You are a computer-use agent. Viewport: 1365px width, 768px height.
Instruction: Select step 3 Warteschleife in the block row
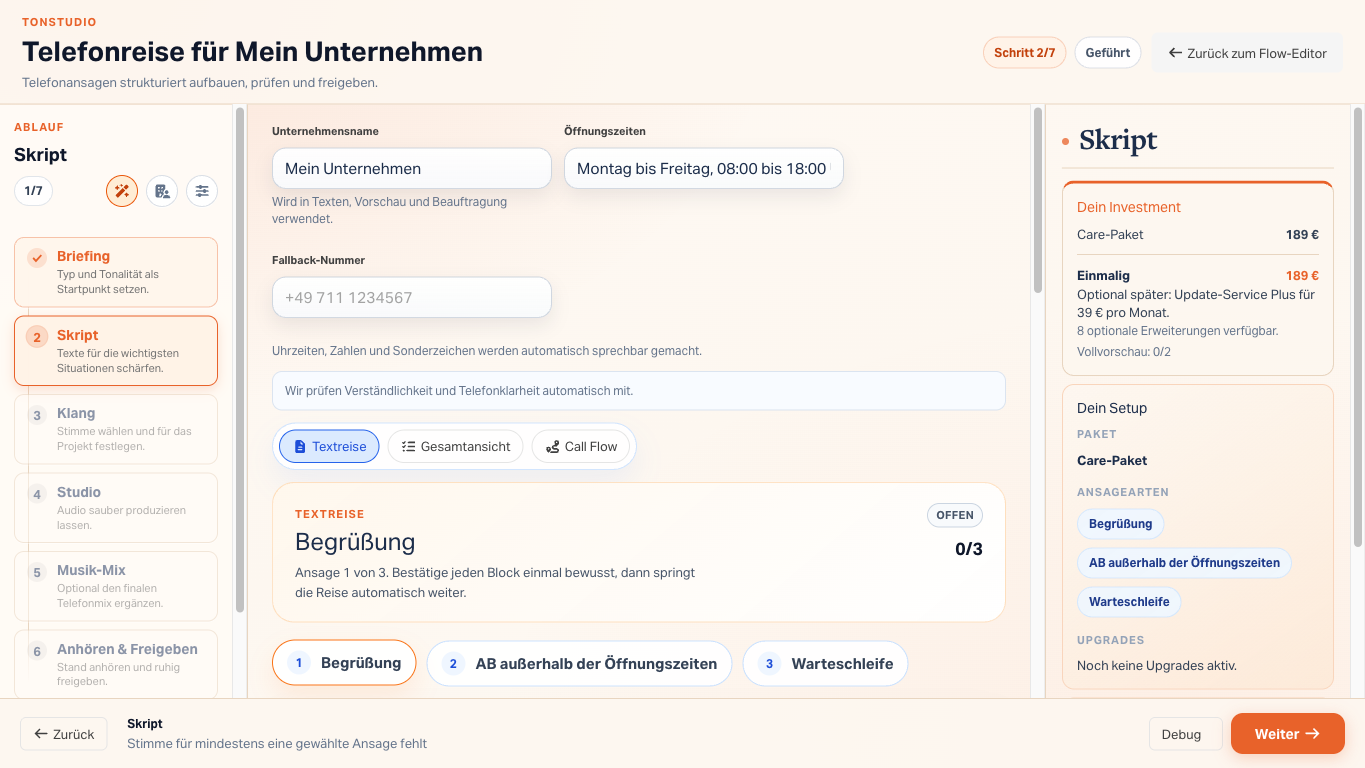(x=825, y=662)
